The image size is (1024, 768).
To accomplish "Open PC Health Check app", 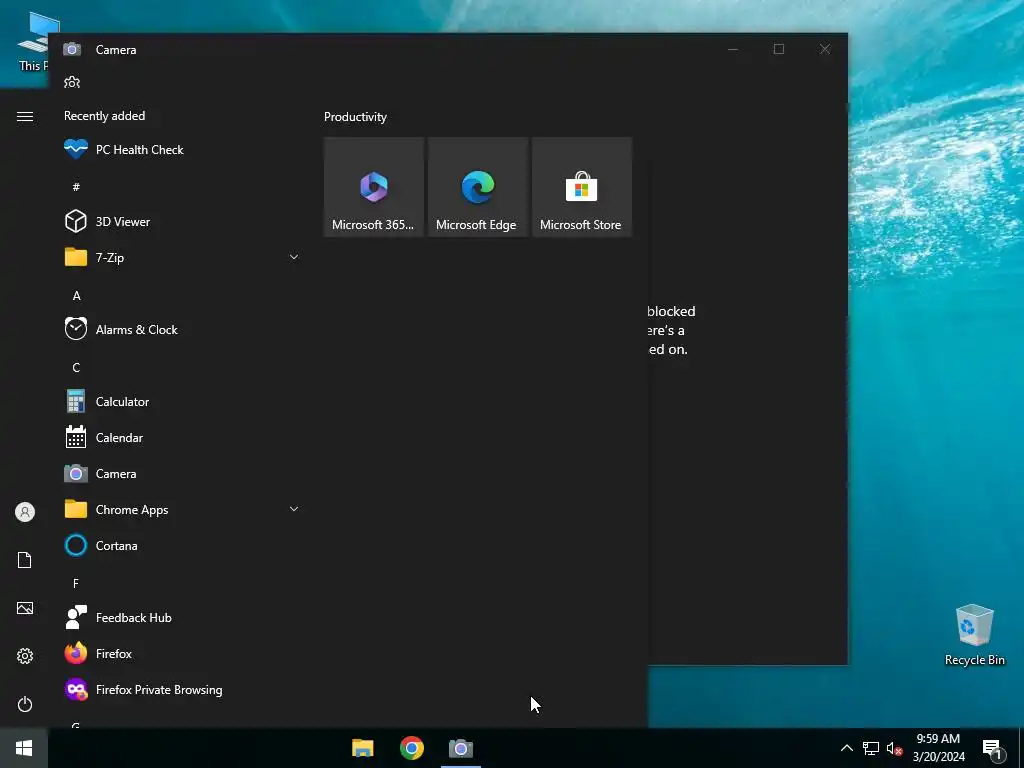I will pos(181,150).
